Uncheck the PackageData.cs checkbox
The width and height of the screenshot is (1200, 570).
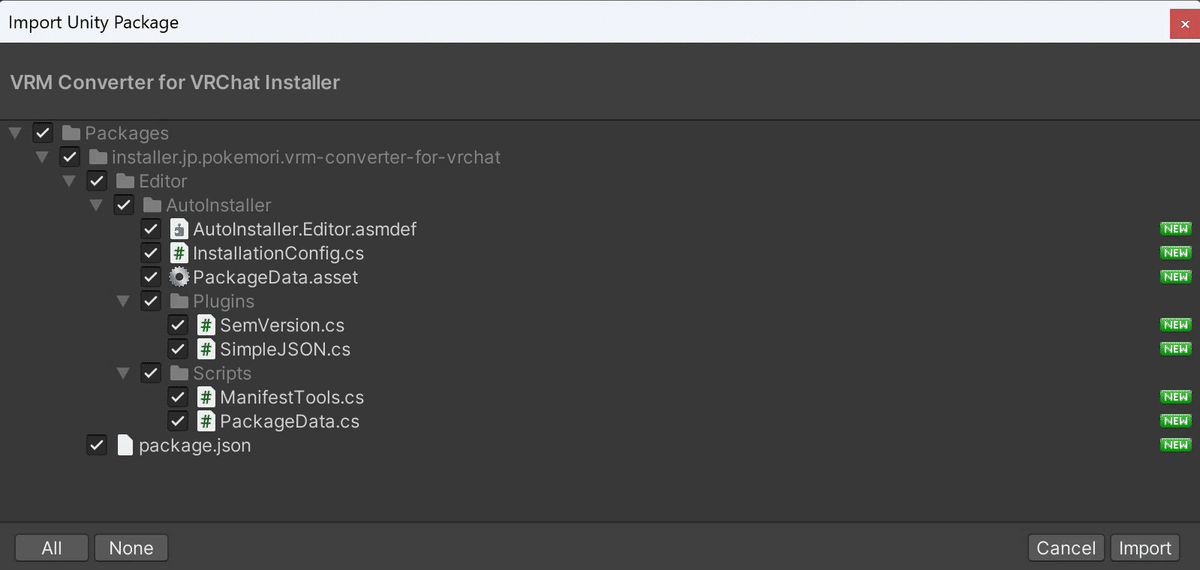click(x=178, y=421)
